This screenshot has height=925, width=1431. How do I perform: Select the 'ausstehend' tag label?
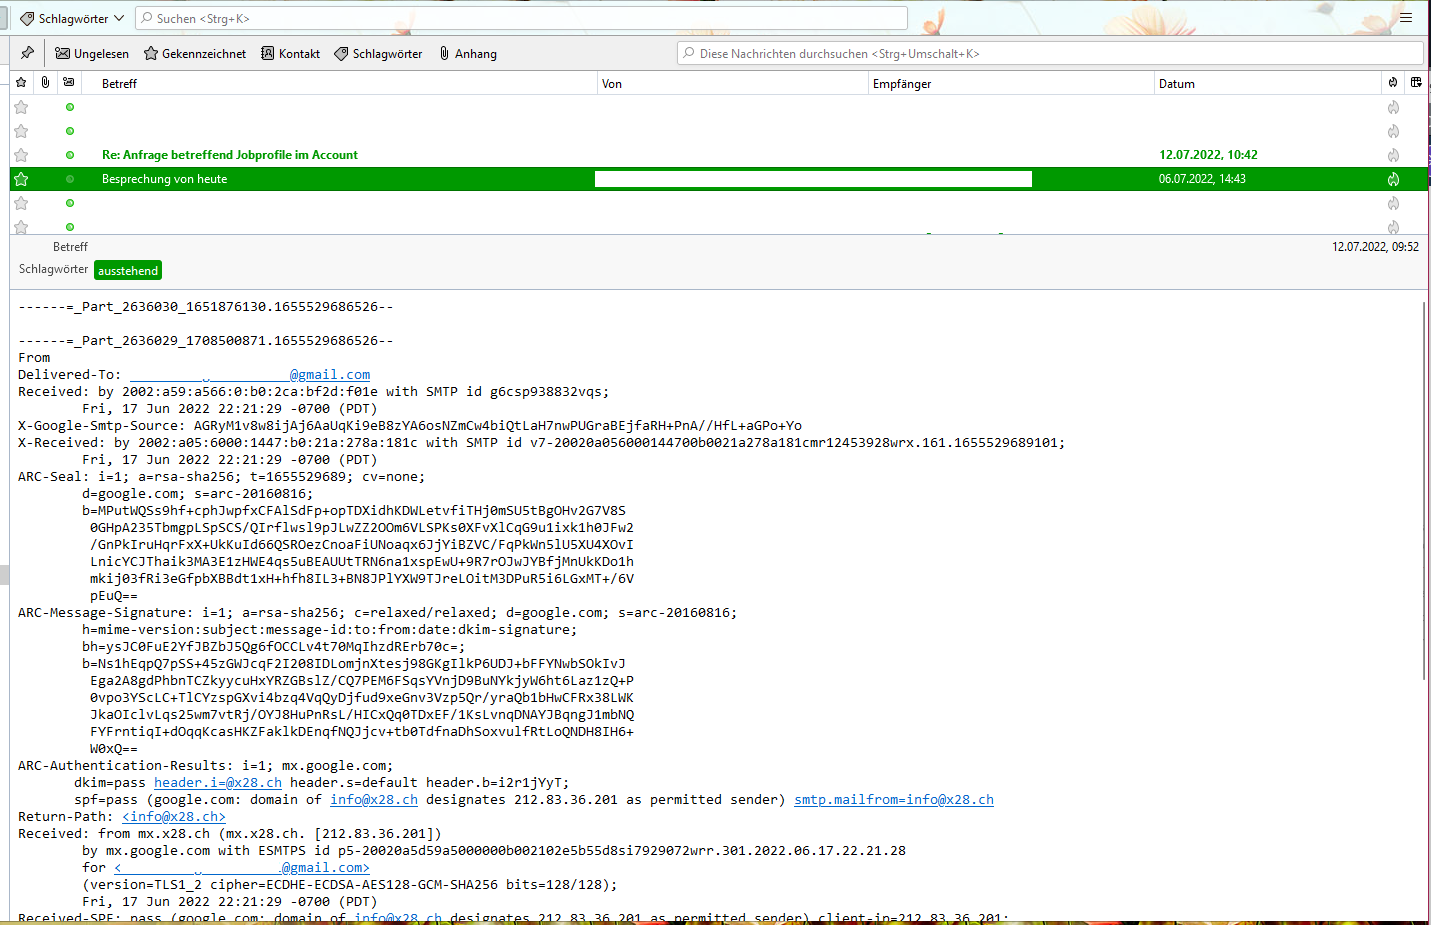128,270
